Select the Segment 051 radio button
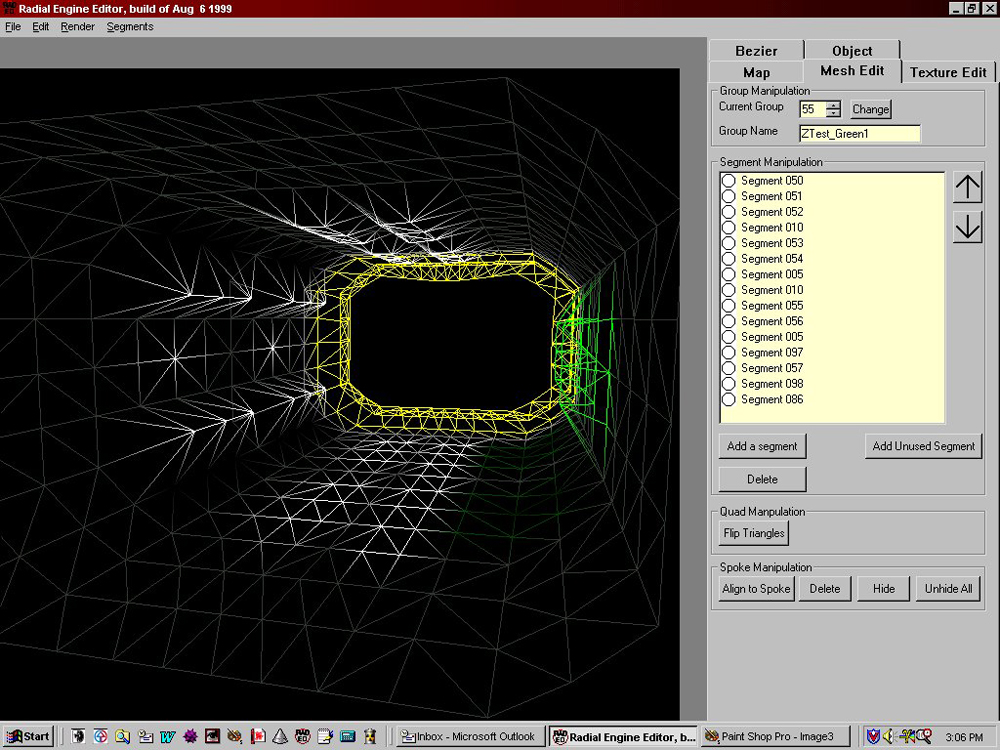Screen dimensions: 1000x750 pos(728,196)
